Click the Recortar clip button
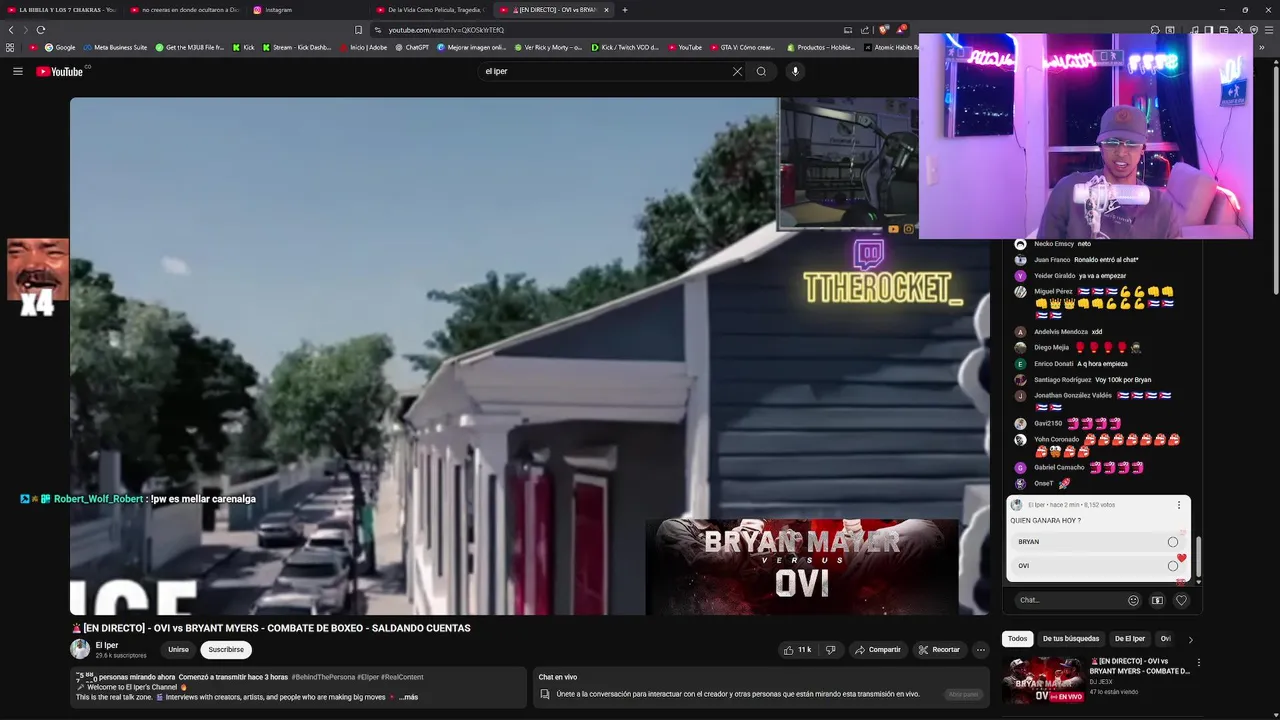 939,650
